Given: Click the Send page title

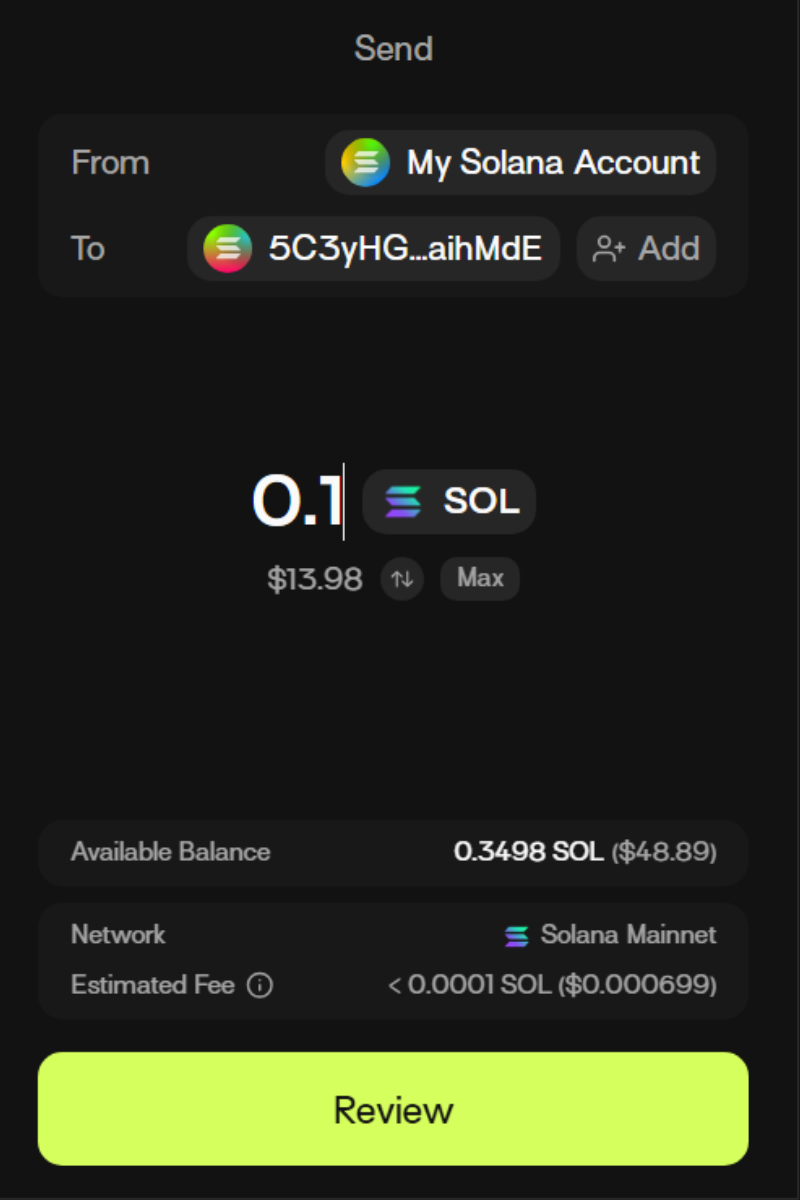Looking at the screenshot, I should tap(394, 48).
